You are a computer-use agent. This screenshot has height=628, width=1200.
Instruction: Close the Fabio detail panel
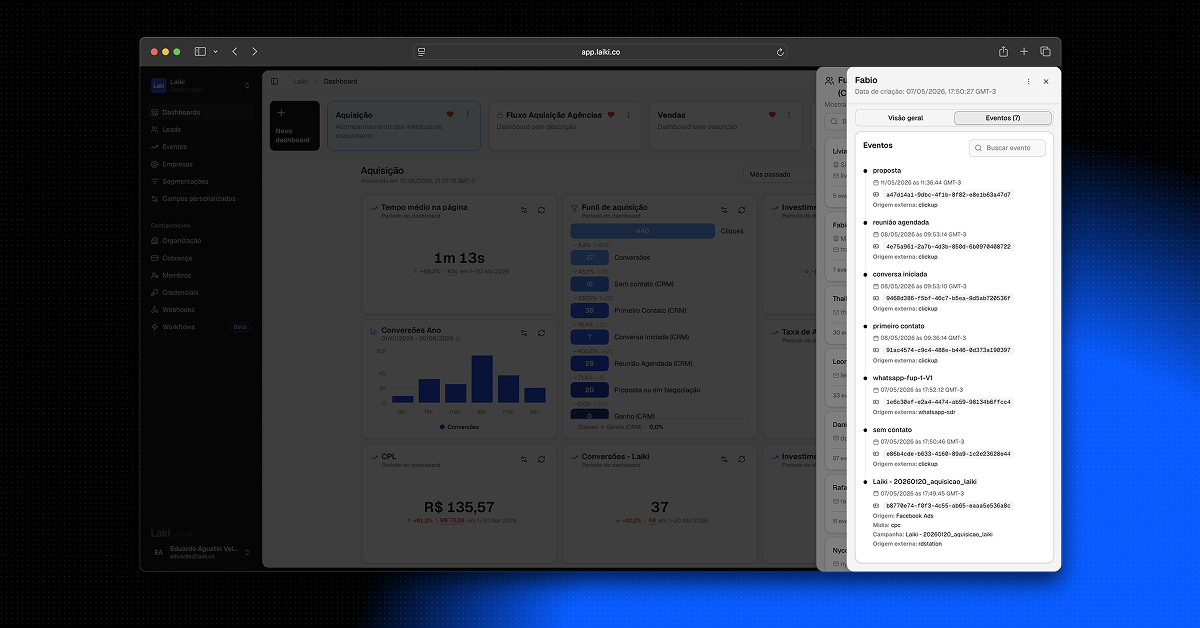pyautogui.click(x=1046, y=81)
